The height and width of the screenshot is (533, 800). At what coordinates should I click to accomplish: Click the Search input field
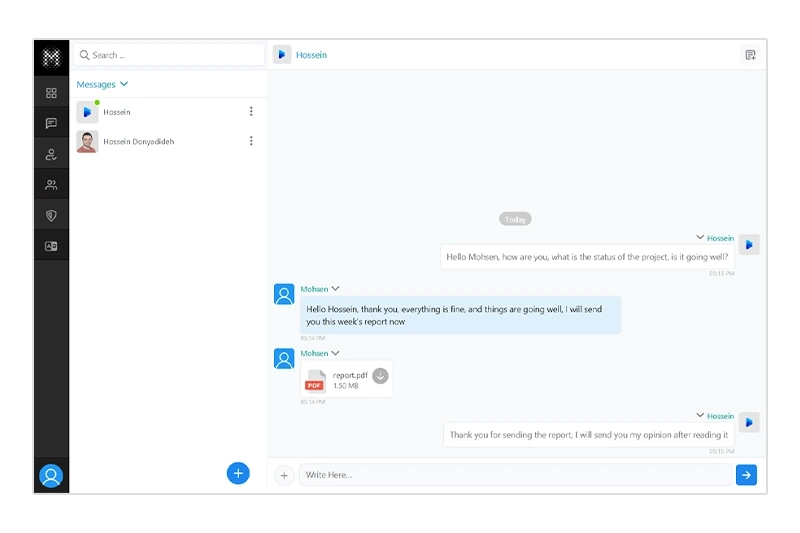170,55
